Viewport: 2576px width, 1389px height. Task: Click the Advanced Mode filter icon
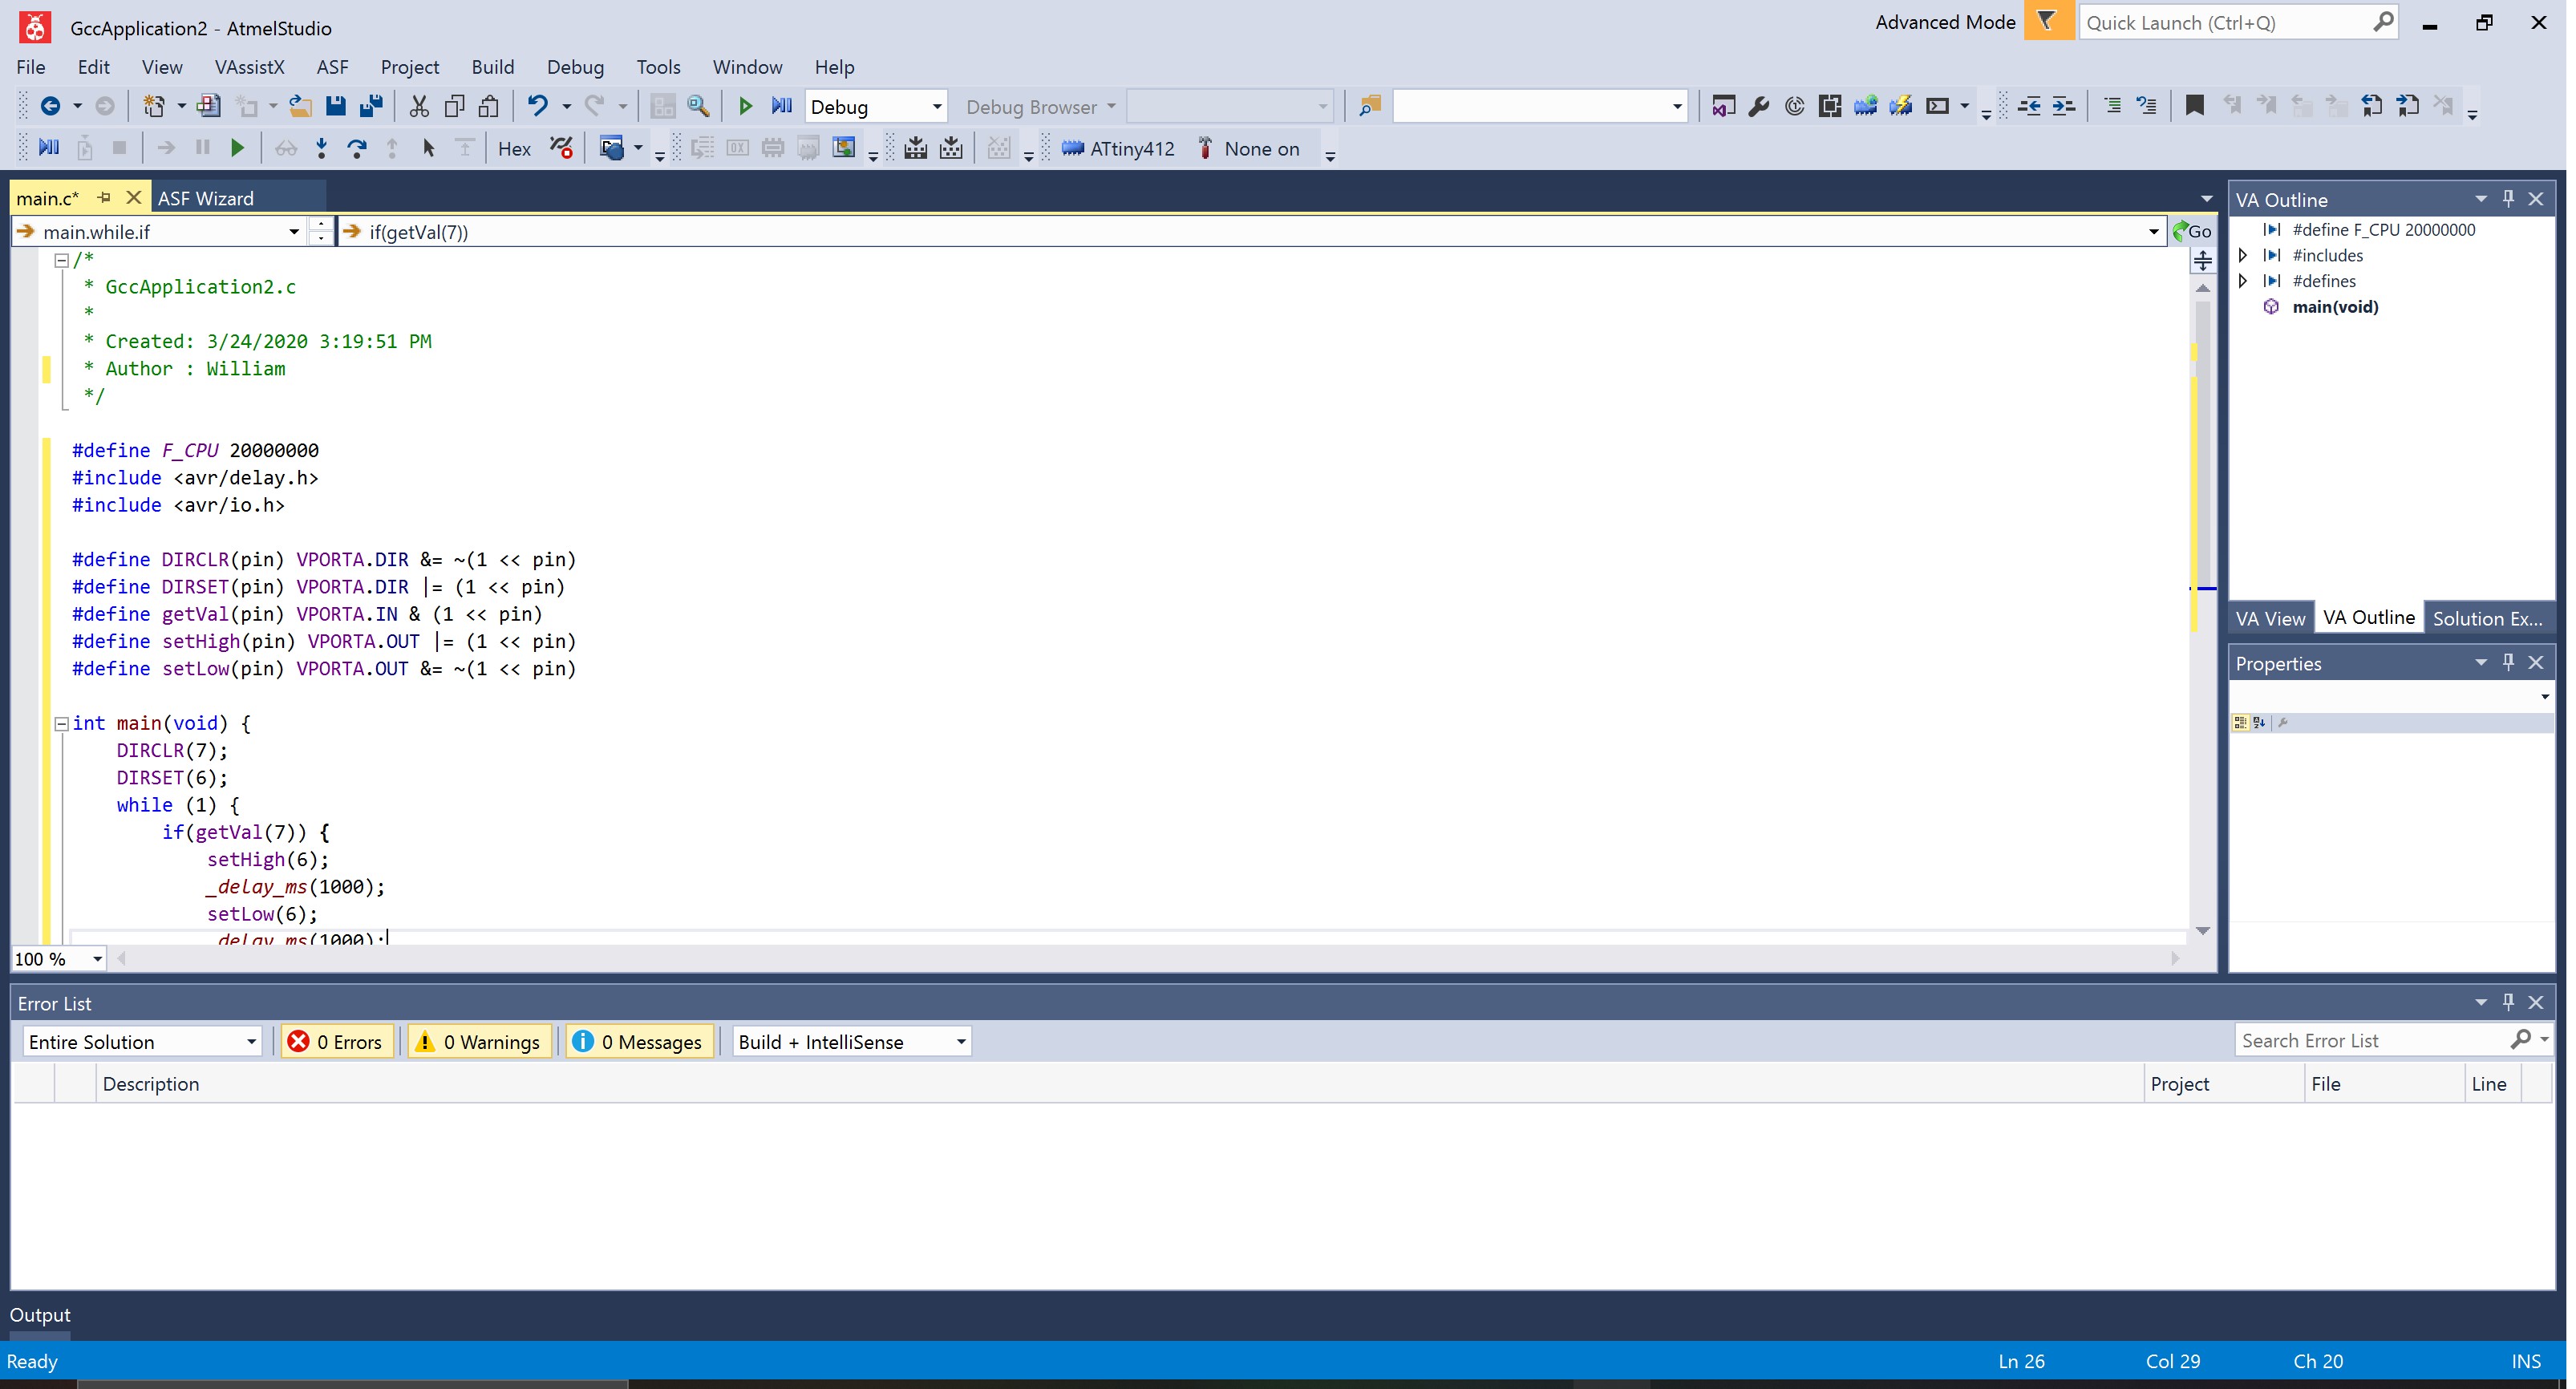tap(2048, 21)
